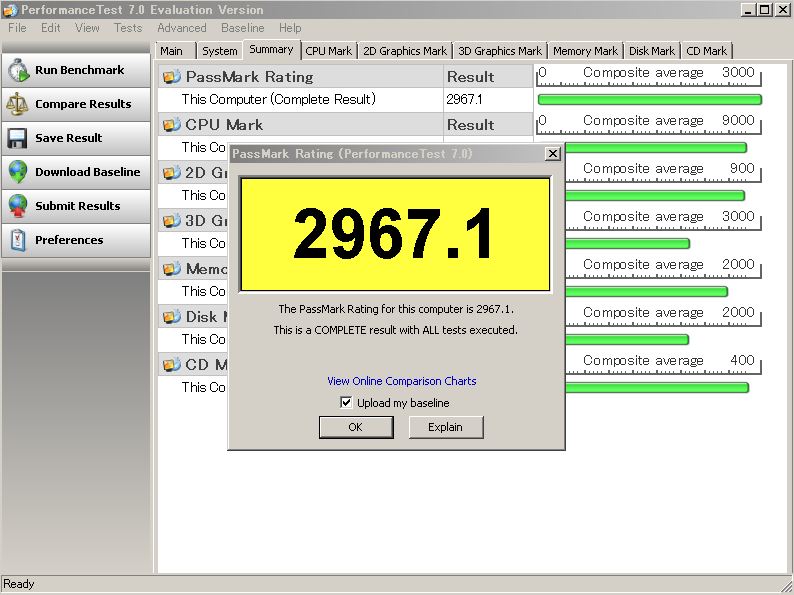The width and height of the screenshot is (794, 595).
Task: Click the CD Mark row icon
Action: click(x=172, y=365)
